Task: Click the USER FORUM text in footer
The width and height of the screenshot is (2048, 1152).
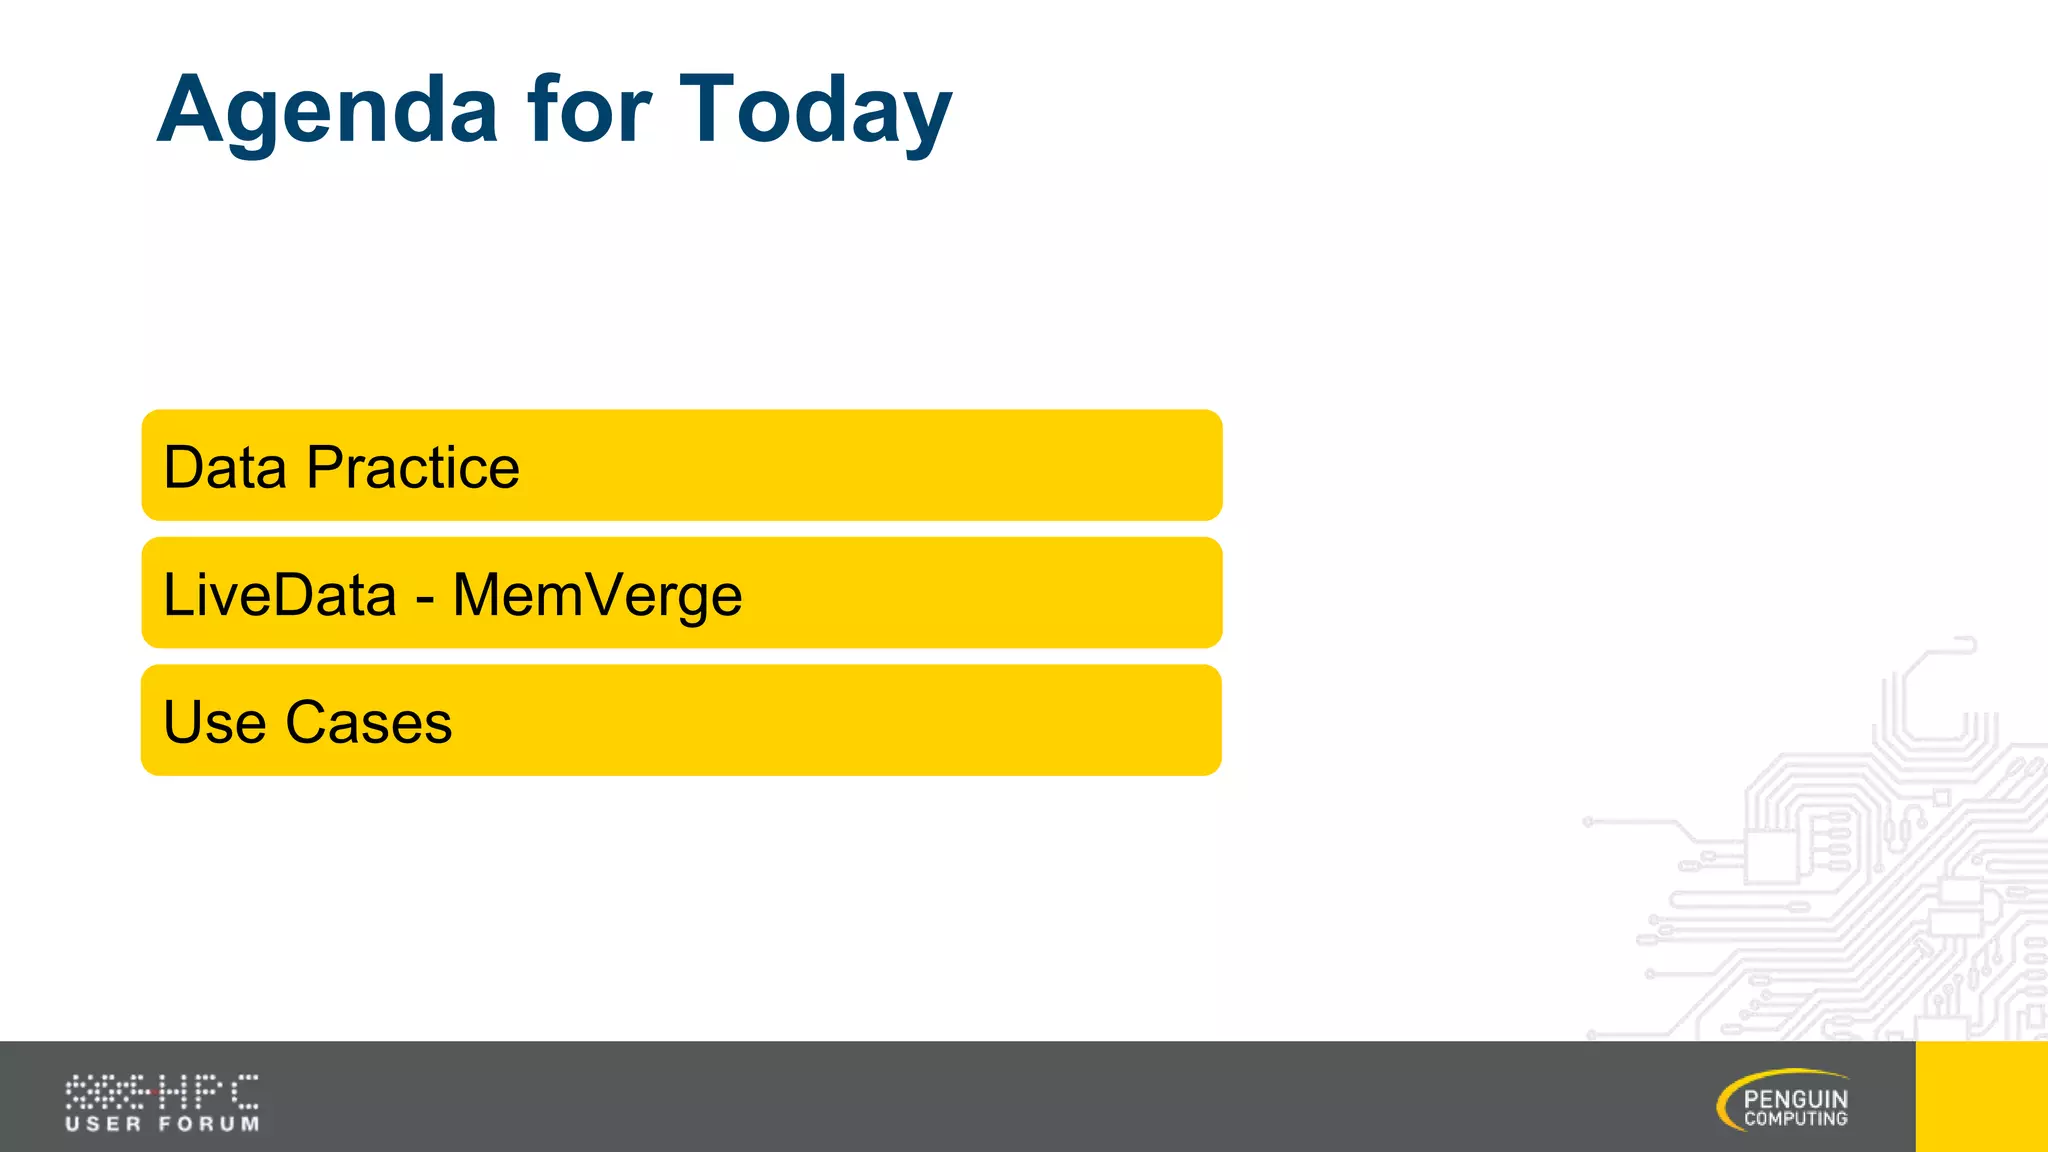Action: tap(162, 1124)
